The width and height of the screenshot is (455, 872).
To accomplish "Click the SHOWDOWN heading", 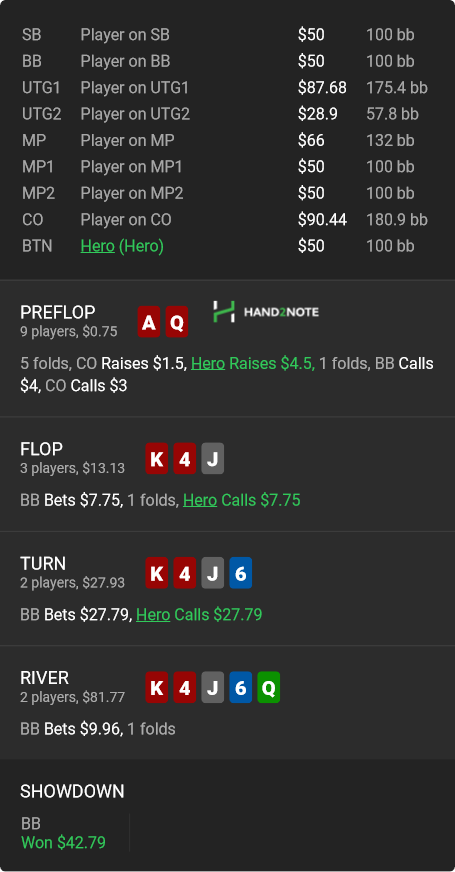I will point(72,791).
